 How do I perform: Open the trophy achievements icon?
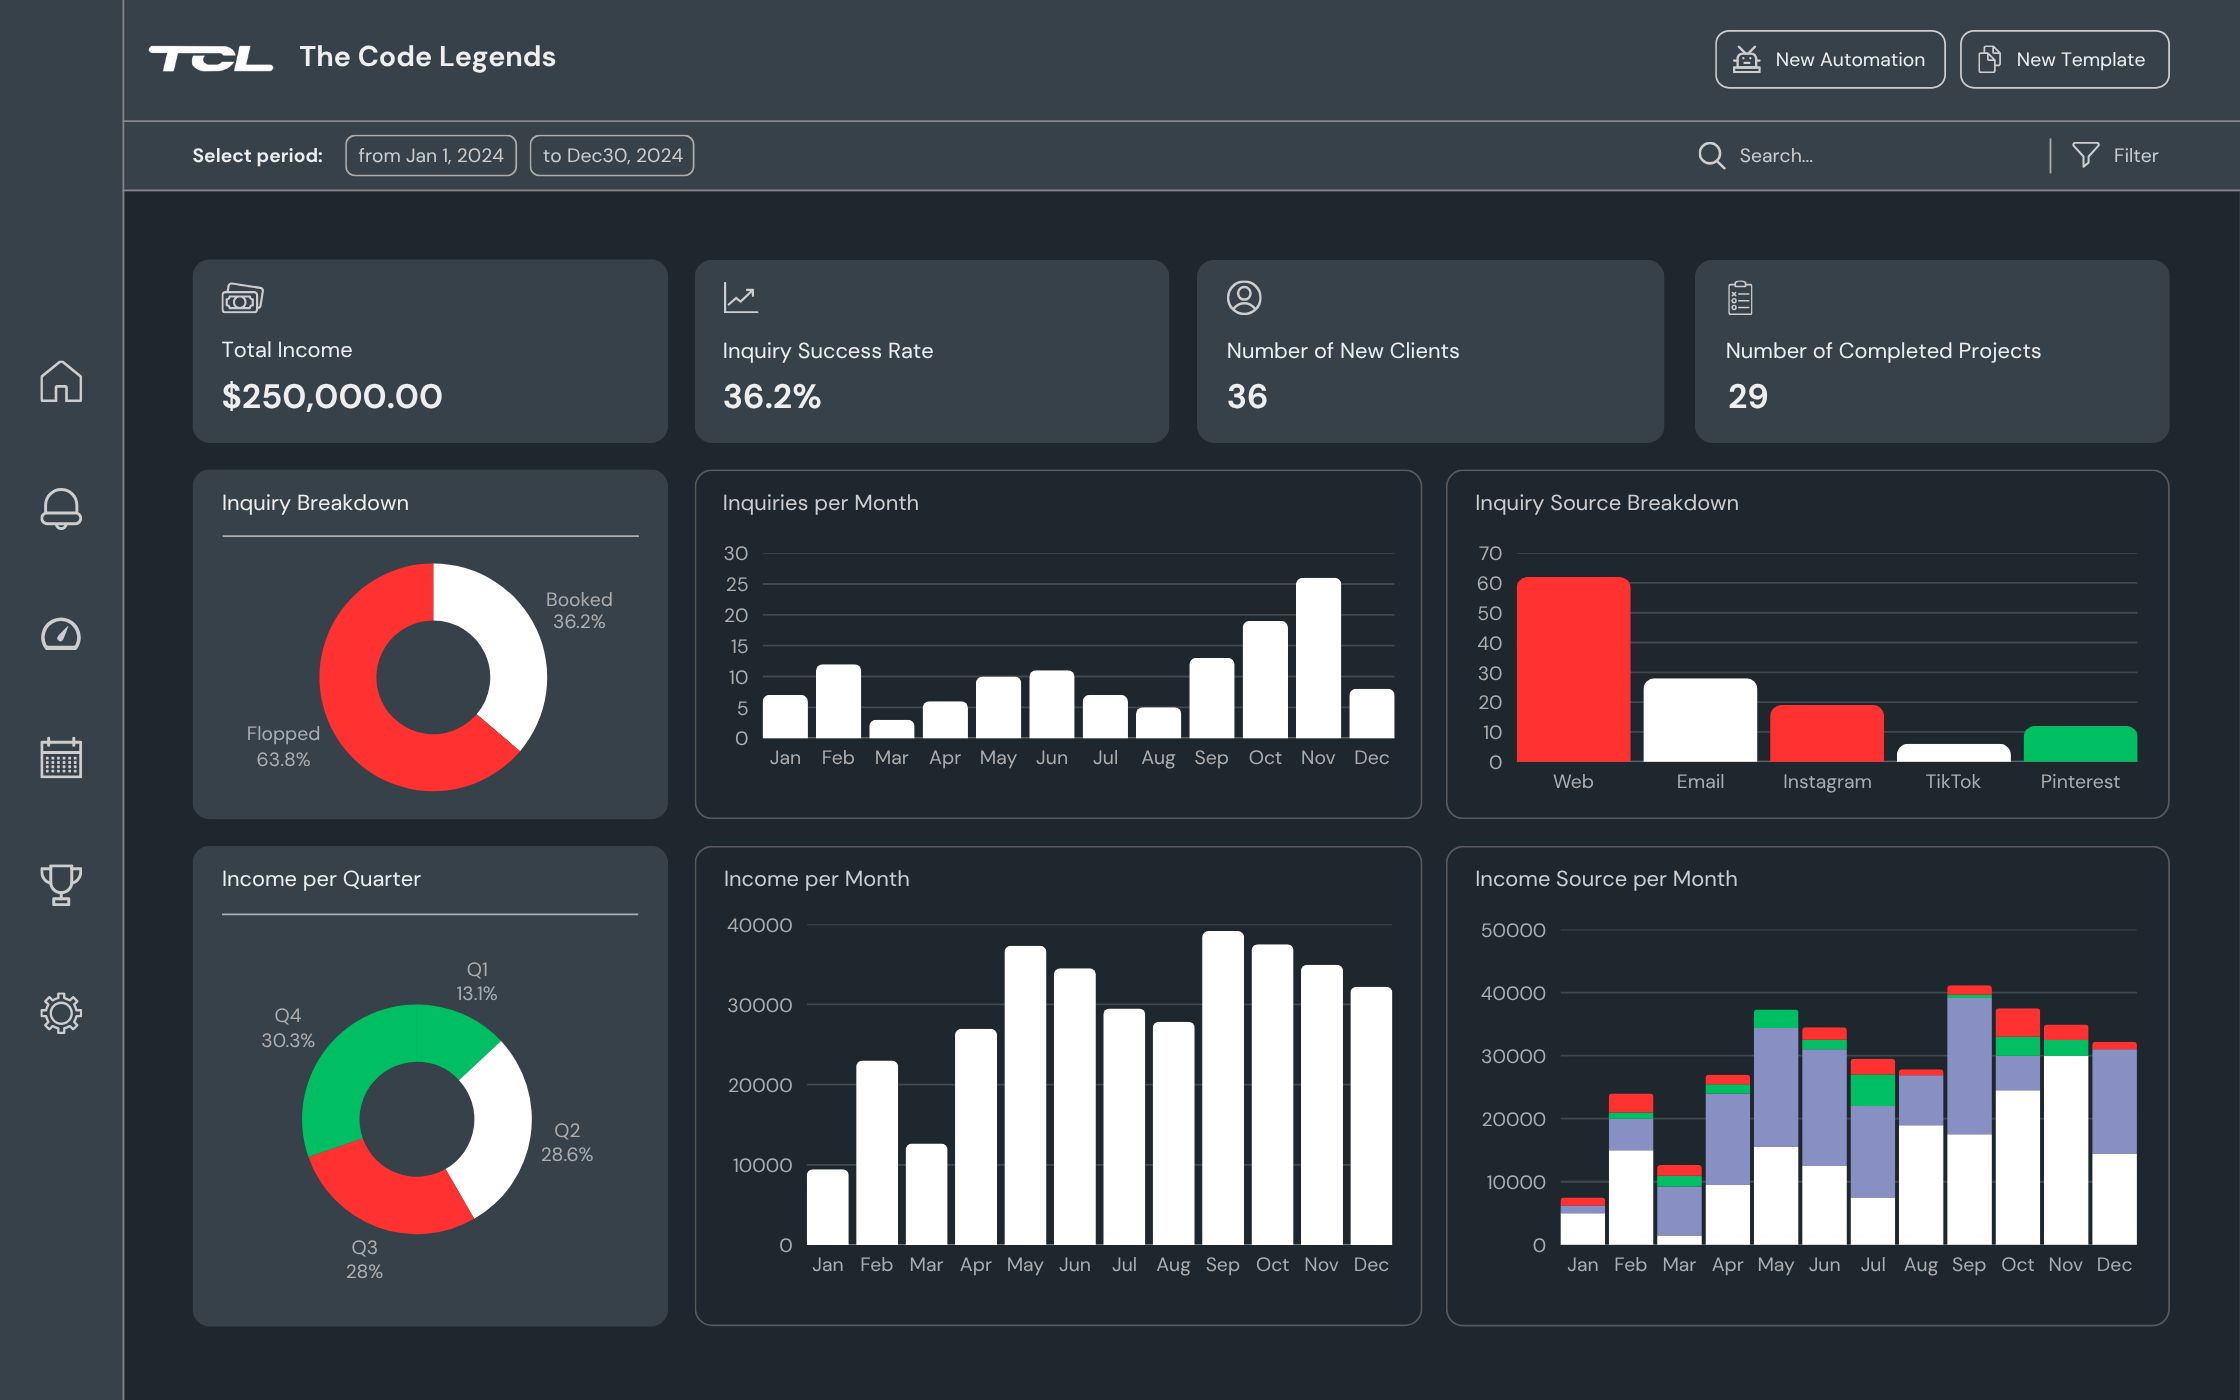pyautogui.click(x=61, y=884)
